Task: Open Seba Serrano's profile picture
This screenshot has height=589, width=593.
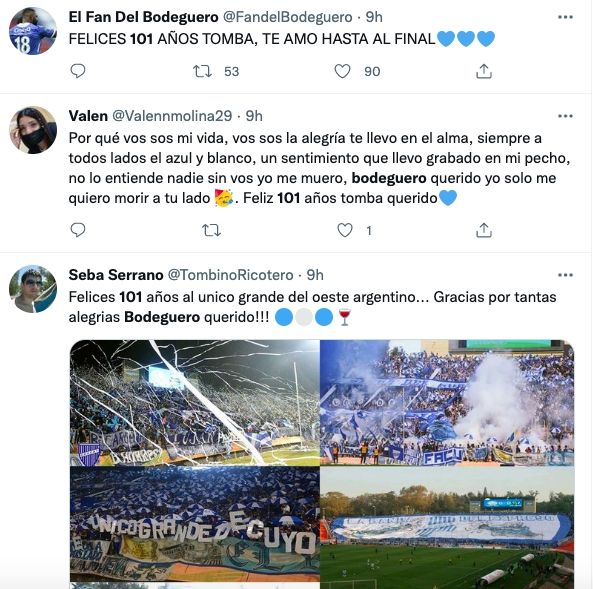Action: (x=33, y=289)
